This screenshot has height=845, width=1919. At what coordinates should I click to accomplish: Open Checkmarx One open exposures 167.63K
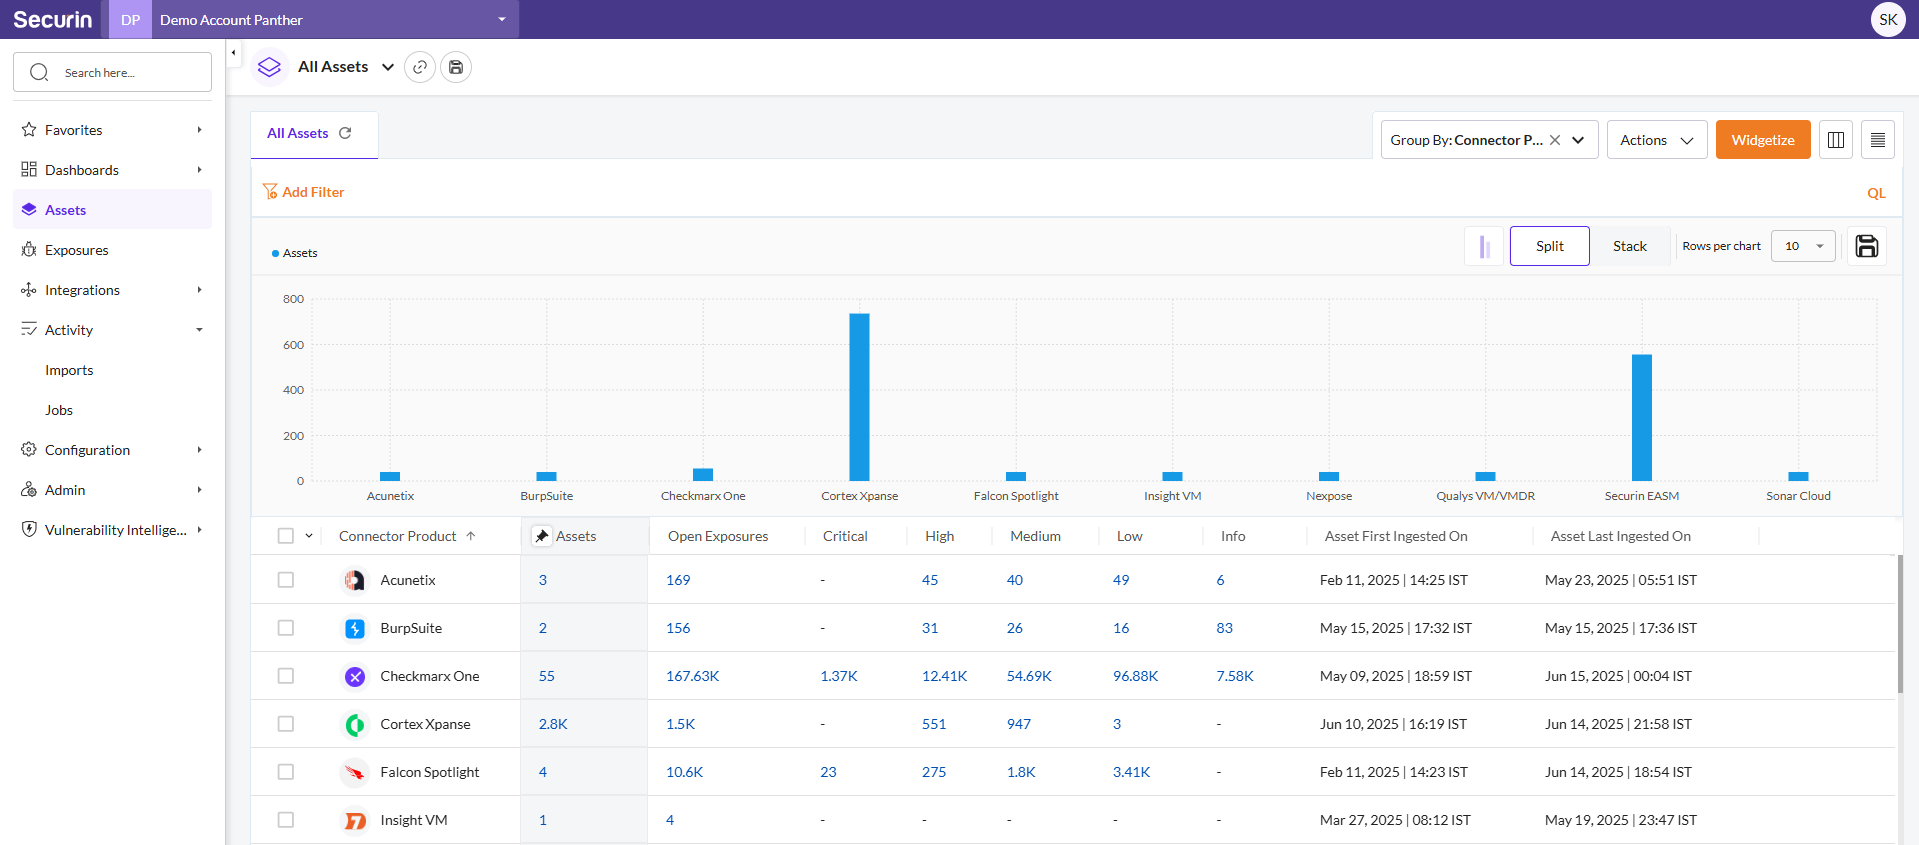693,676
